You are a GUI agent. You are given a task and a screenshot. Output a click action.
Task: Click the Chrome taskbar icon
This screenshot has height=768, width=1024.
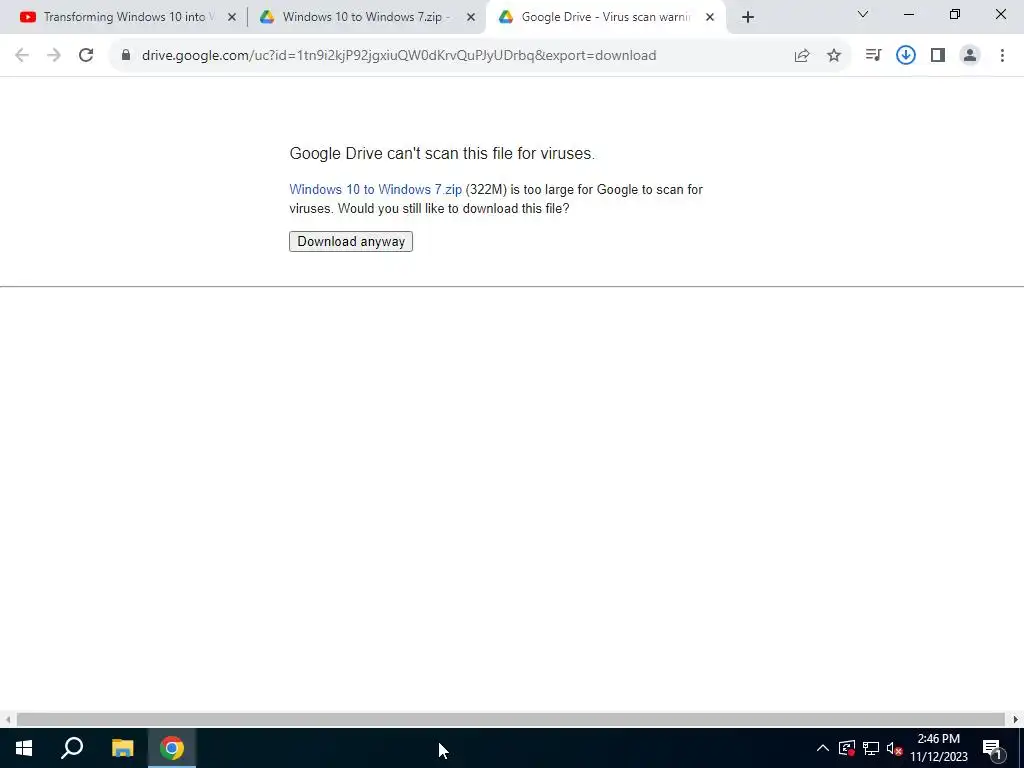click(172, 748)
